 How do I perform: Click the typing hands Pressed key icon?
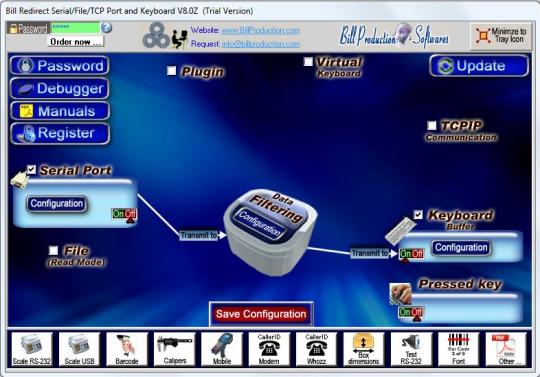[x=401, y=294]
